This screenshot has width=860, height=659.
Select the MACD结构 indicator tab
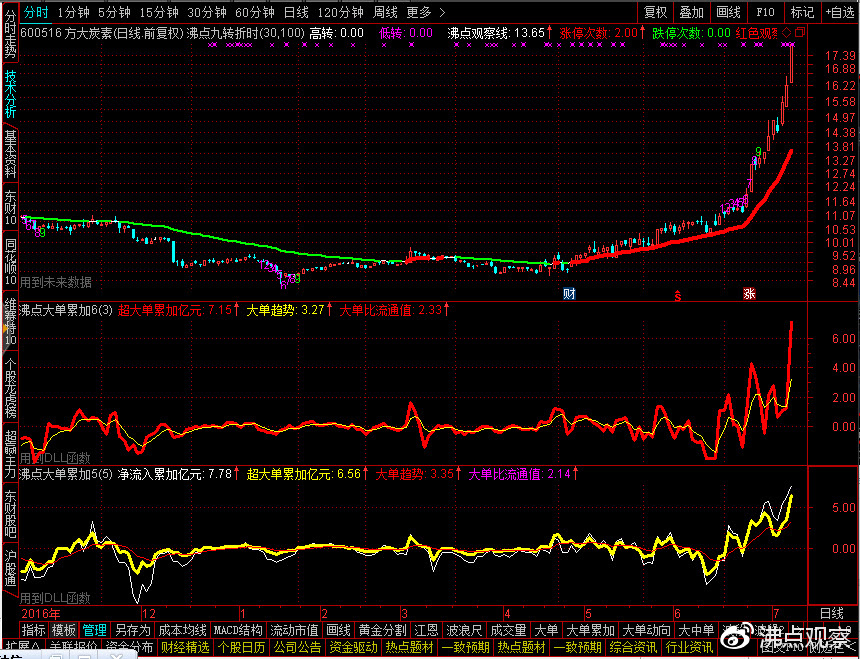tap(238, 630)
